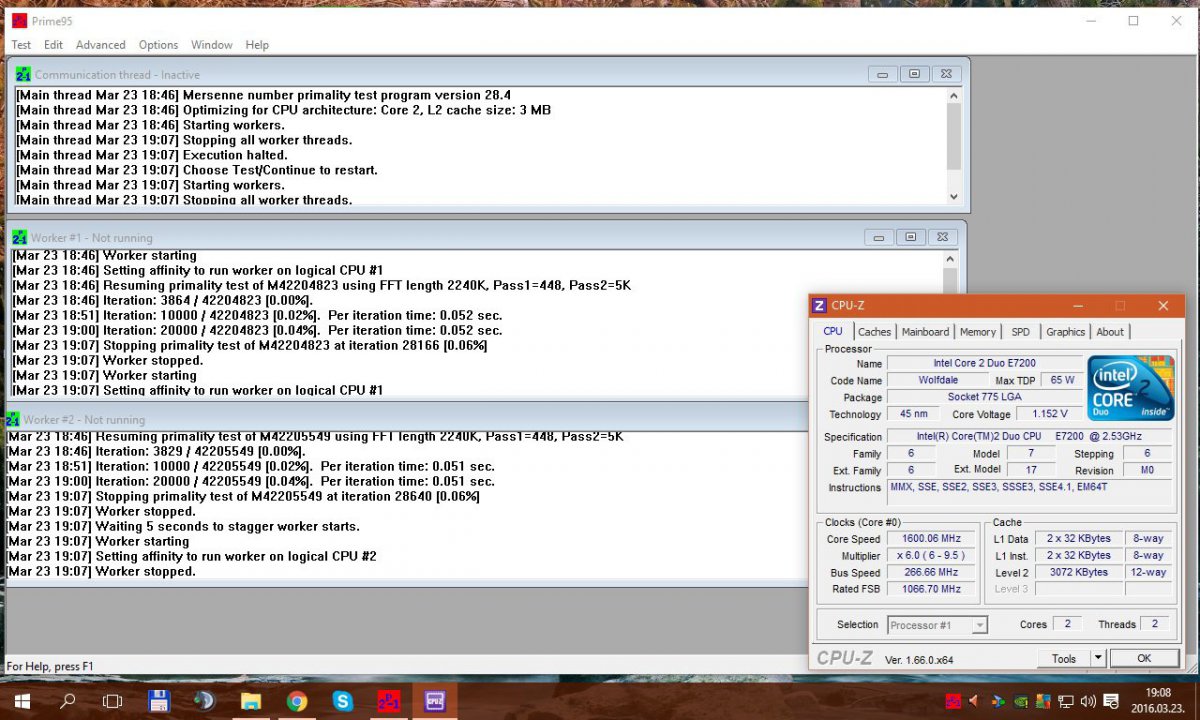
Task: Switch to the Memory tab in CPU-Z
Action: tap(978, 332)
